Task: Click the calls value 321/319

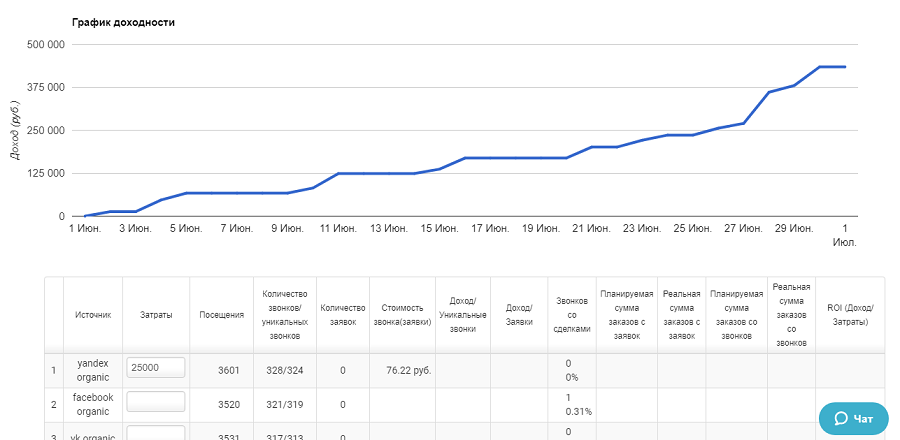Action: pyautogui.click(x=285, y=404)
